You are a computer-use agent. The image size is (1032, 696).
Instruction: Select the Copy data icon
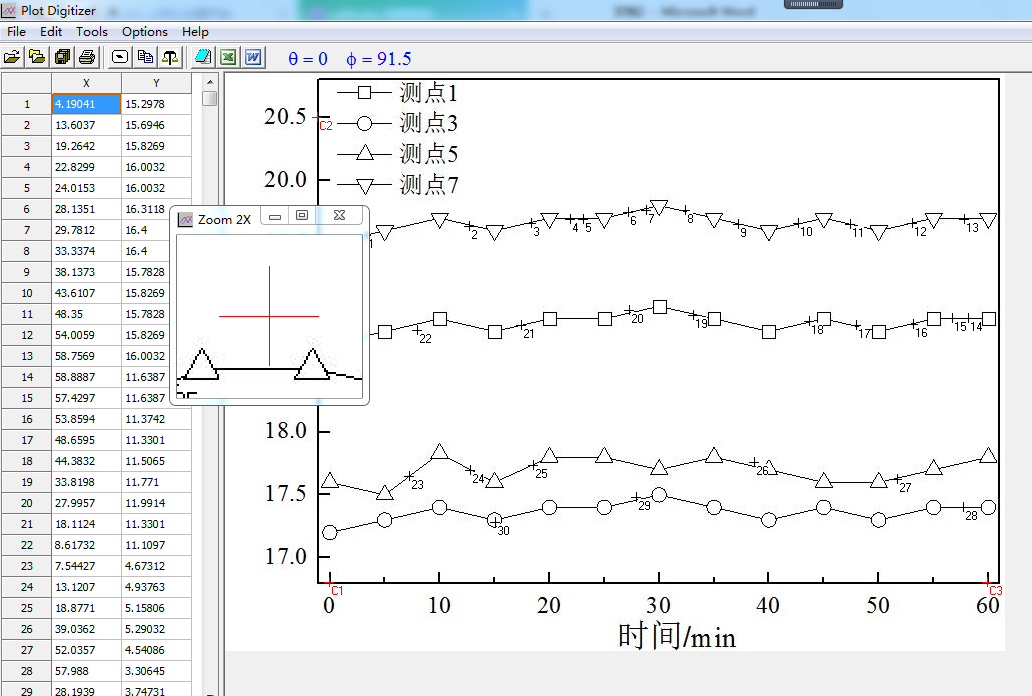tap(144, 57)
